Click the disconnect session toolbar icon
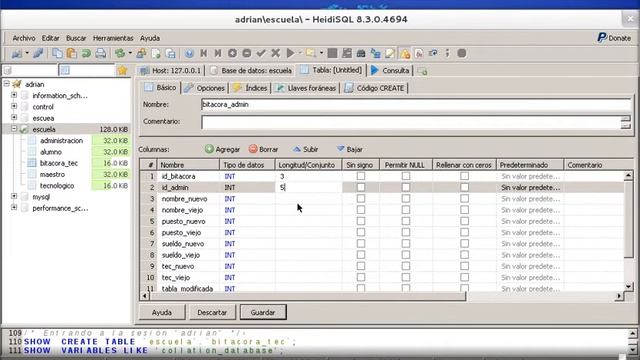Image resolution: width=640 pixels, height=360 pixels. pos(38,53)
